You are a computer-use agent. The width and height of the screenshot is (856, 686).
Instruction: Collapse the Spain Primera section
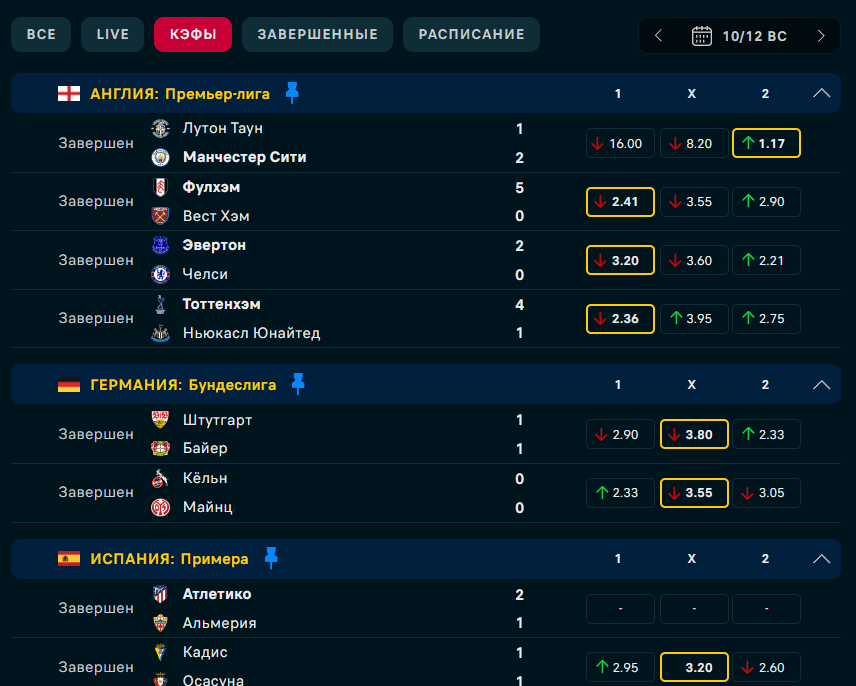pos(821,559)
